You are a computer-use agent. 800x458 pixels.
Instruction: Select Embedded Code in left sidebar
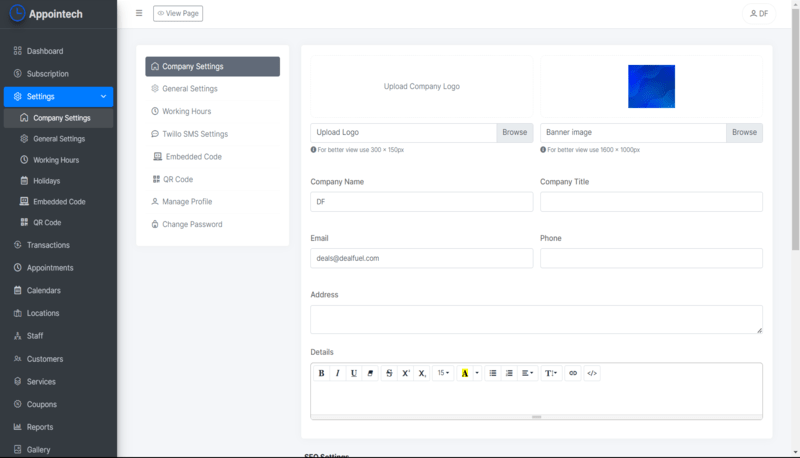(58, 201)
